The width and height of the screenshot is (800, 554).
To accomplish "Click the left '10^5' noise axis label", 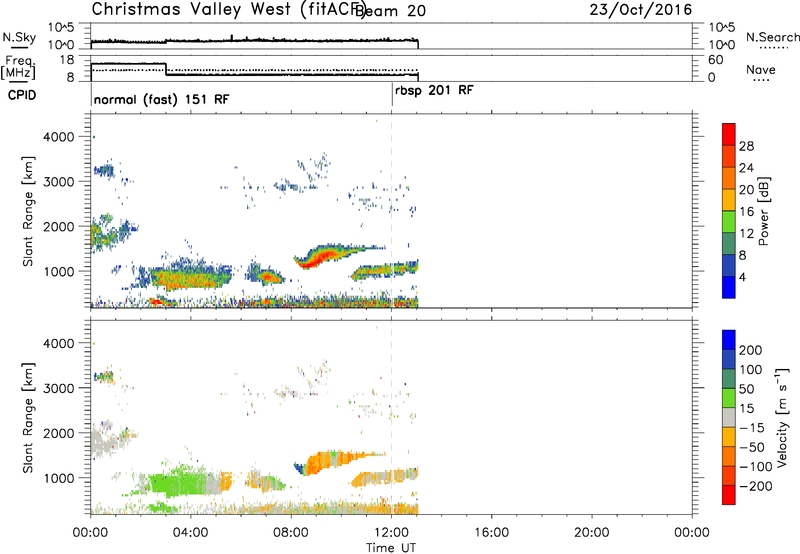I will pos(61,27).
